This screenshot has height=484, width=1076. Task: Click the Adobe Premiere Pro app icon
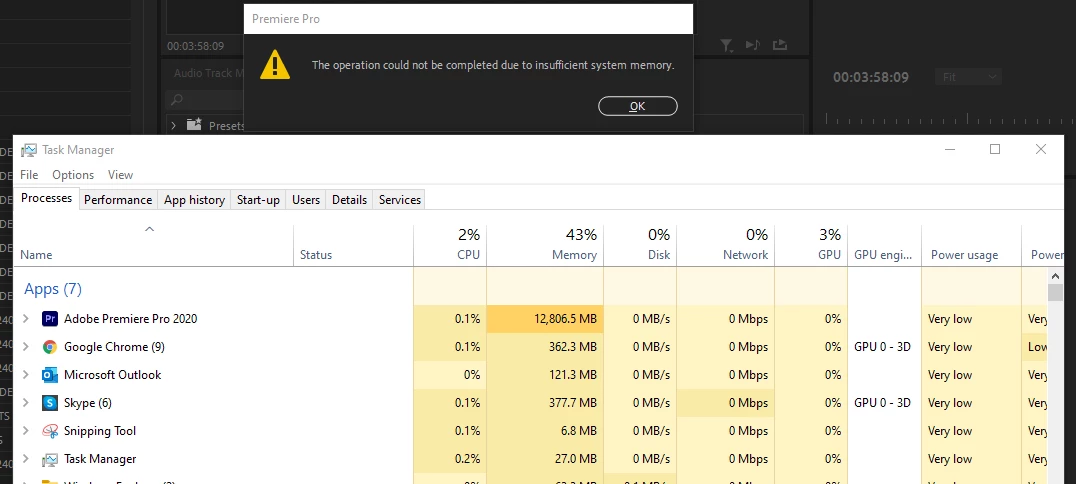click(50, 319)
